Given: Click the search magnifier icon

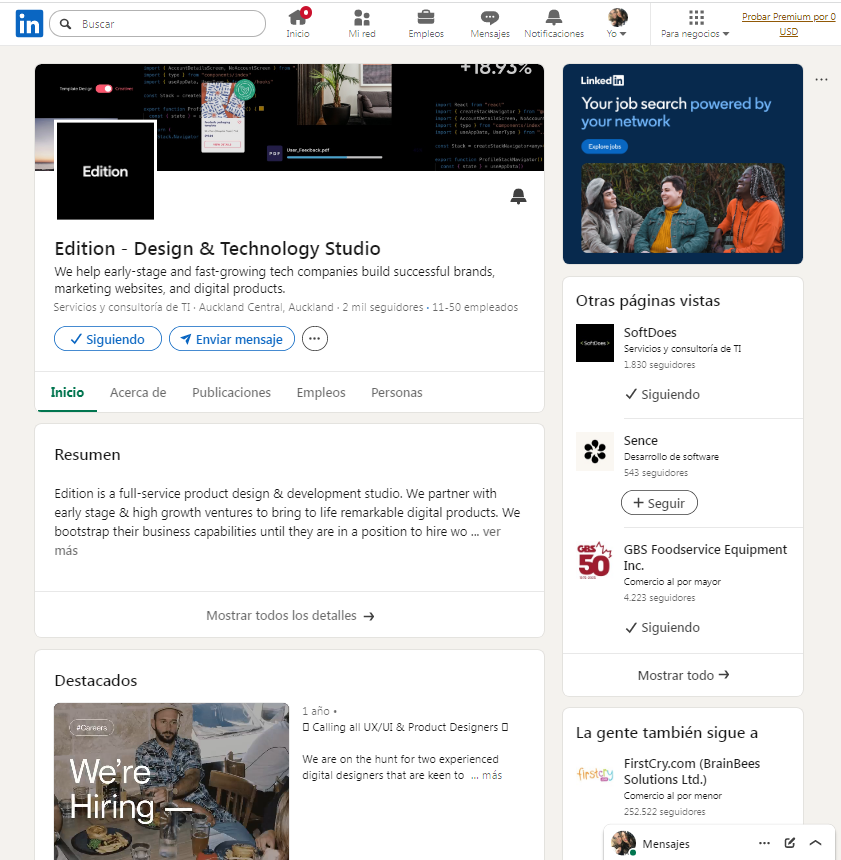Looking at the screenshot, I should 65,24.
